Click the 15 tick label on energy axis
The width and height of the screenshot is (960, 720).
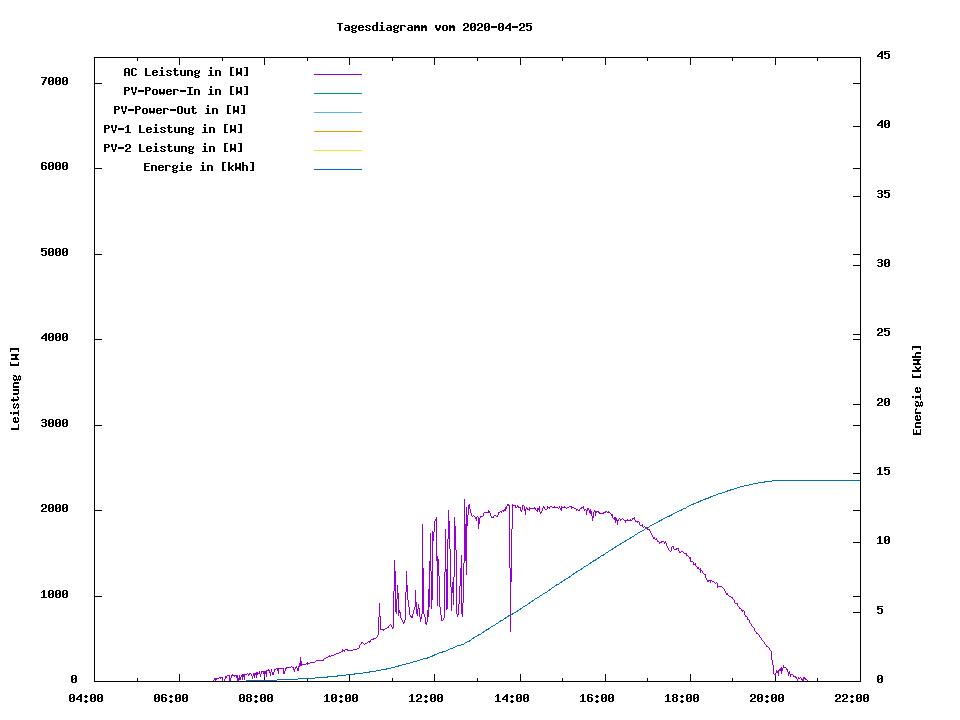click(883, 472)
